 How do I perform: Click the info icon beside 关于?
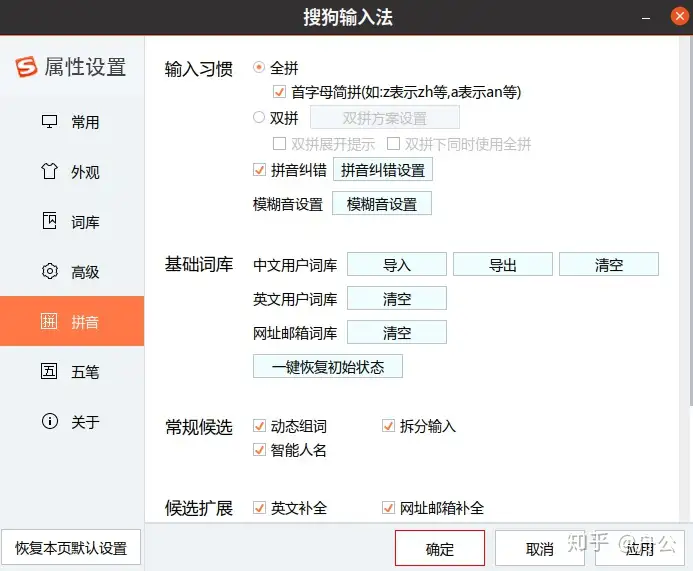tap(50, 421)
